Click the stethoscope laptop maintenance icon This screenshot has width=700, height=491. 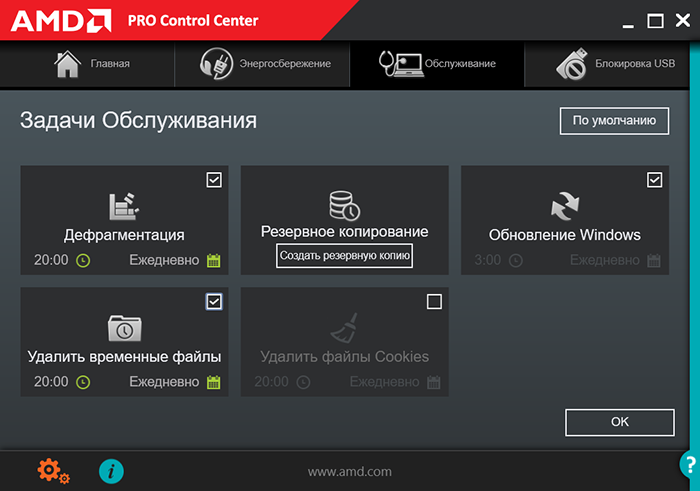coord(400,64)
